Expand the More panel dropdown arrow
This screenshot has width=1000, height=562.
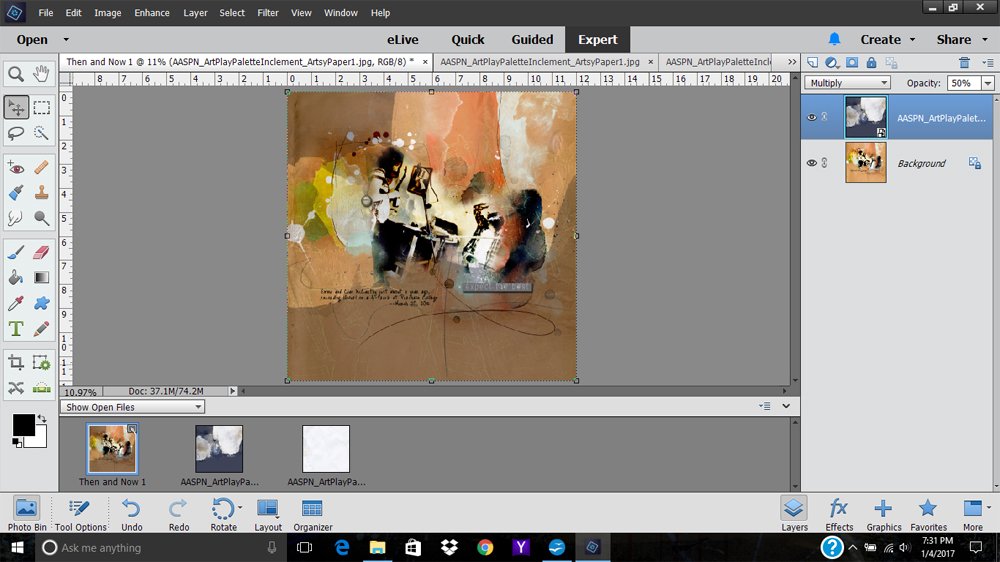pos(989,508)
